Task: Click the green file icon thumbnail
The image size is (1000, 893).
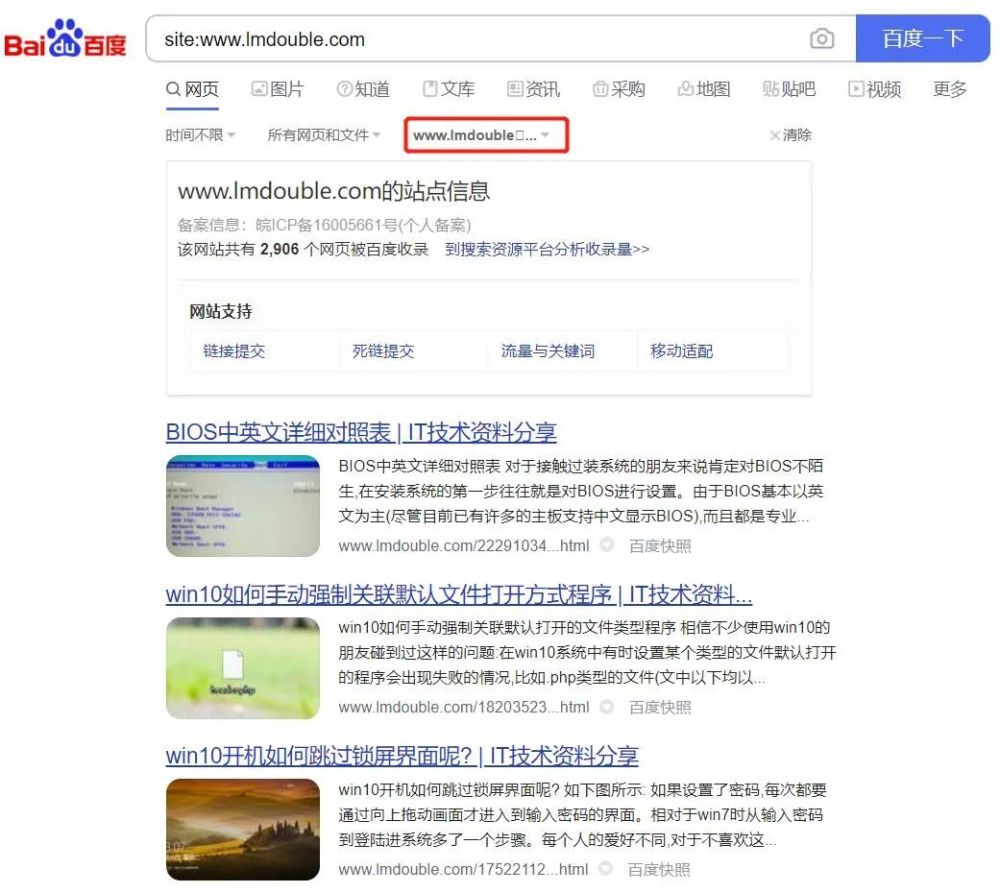Action: [x=243, y=668]
